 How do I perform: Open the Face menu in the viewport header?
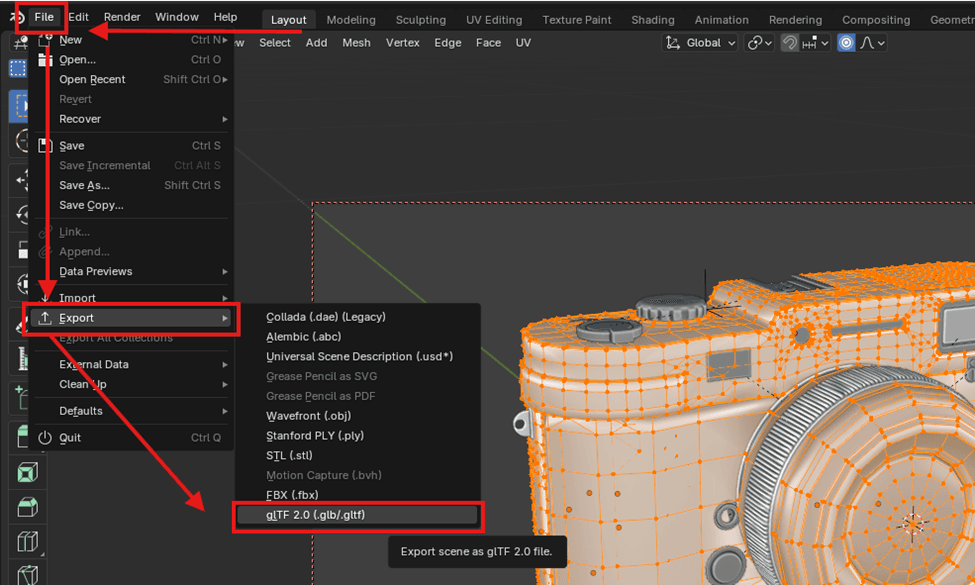[x=488, y=43]
